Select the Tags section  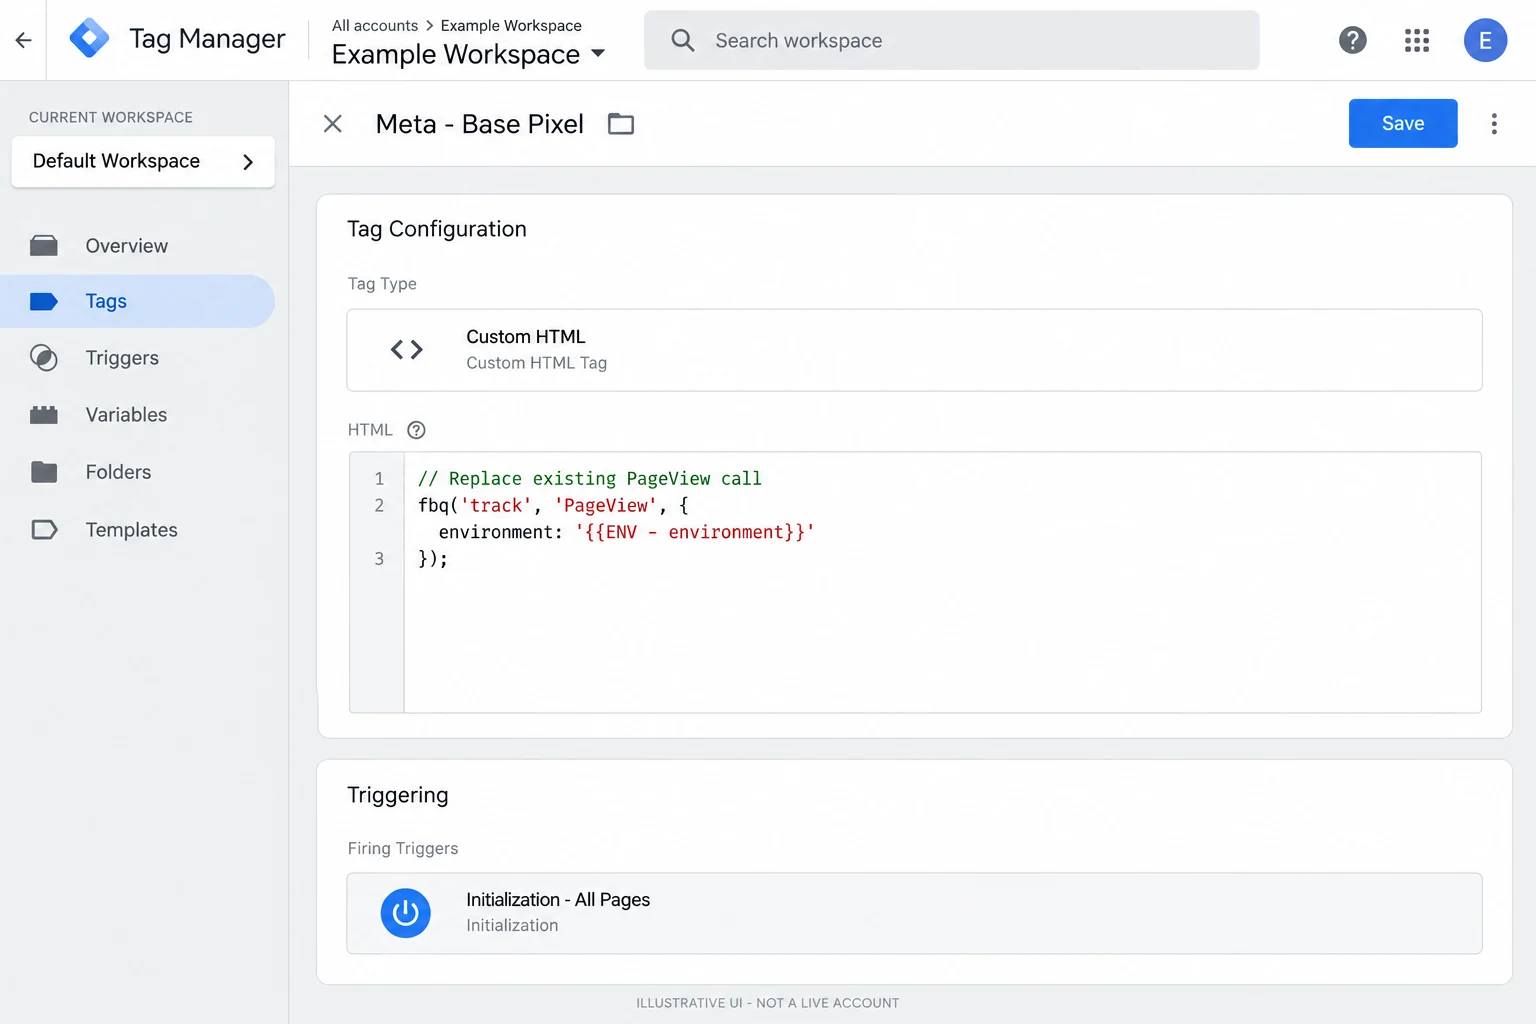[x=137, y=301]
